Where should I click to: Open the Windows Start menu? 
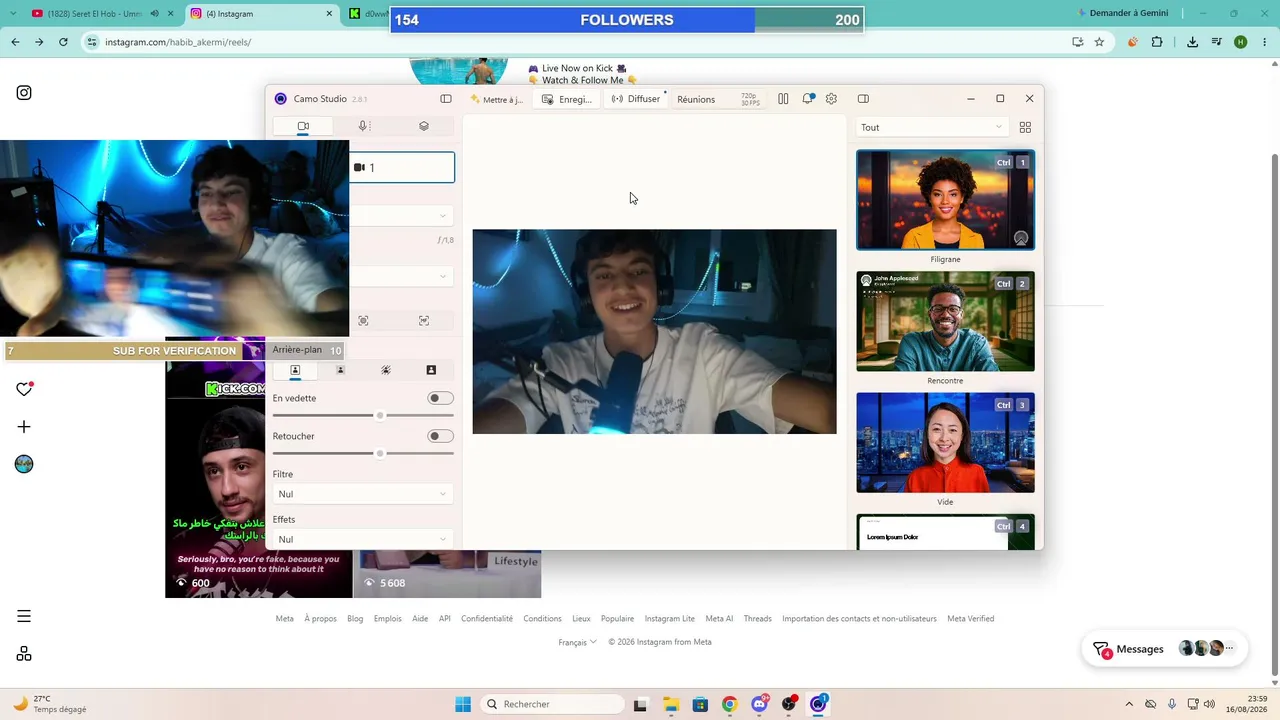tap(463, 704)
